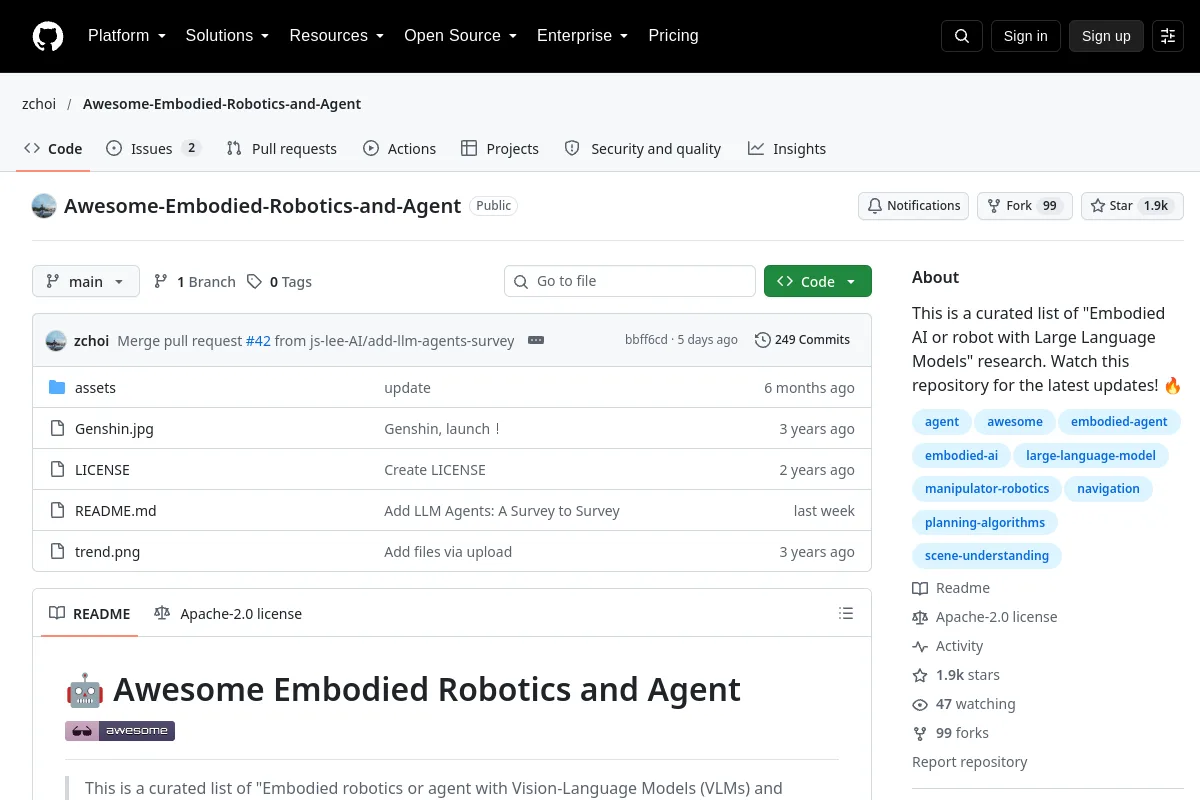Click the commit author avatar in commit bar
Viewport: 1200px width, 800px height.
56,340
